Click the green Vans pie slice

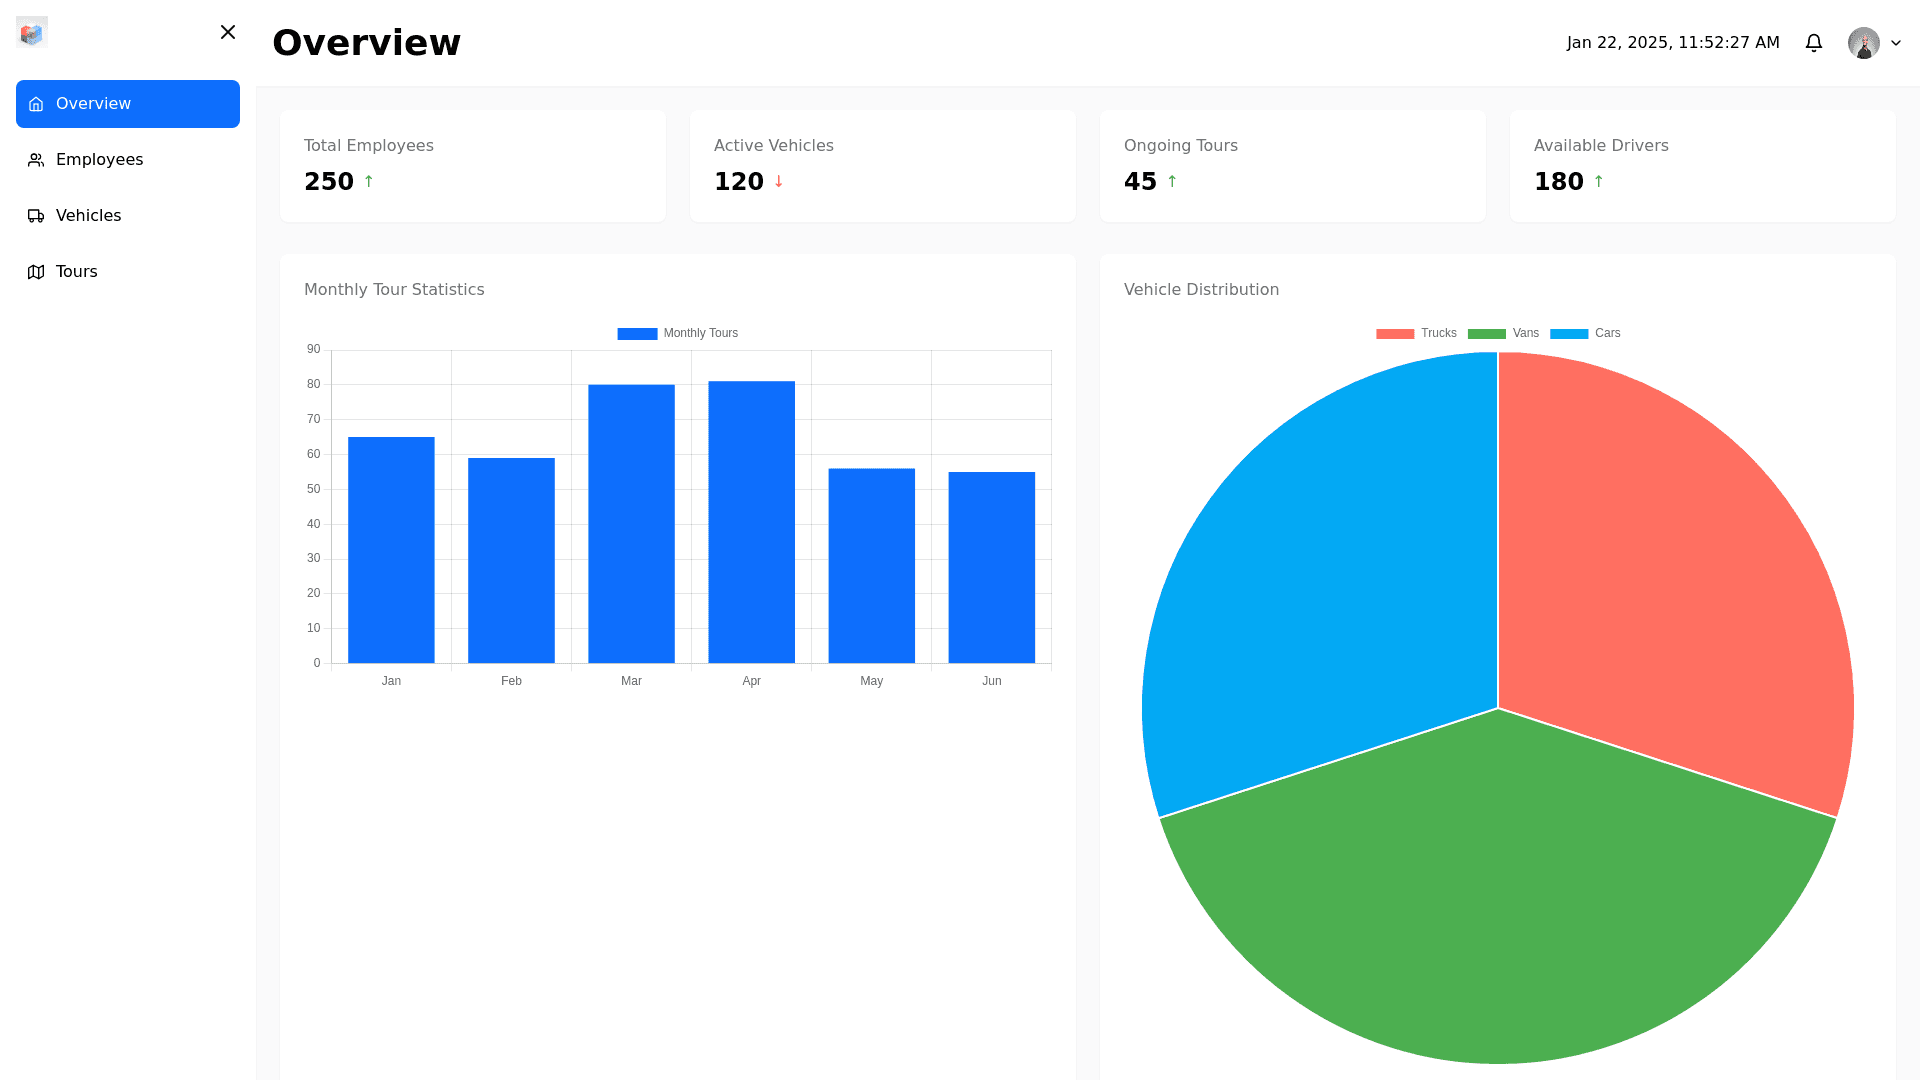(1497, 900)
